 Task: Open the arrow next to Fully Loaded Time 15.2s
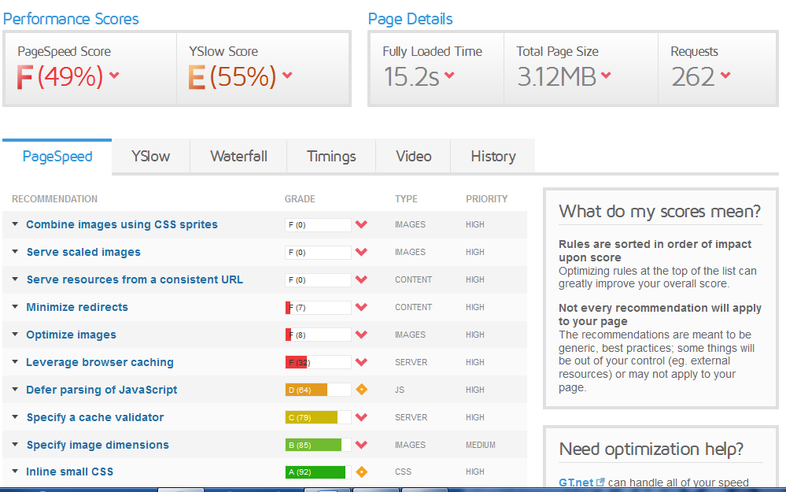(x=450, y=75)
